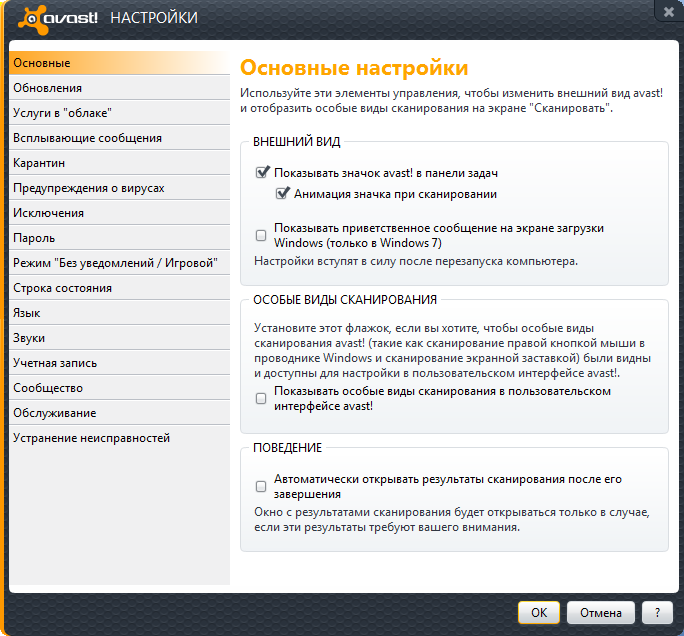
Task: Close the settings window with X
Action: coord(669,12)
